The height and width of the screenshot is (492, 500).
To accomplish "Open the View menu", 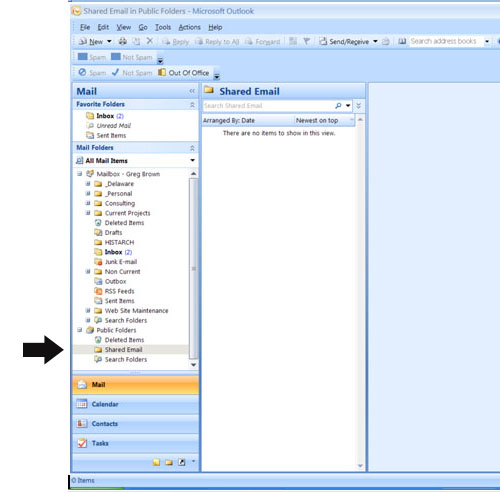I will coord(123,27).
